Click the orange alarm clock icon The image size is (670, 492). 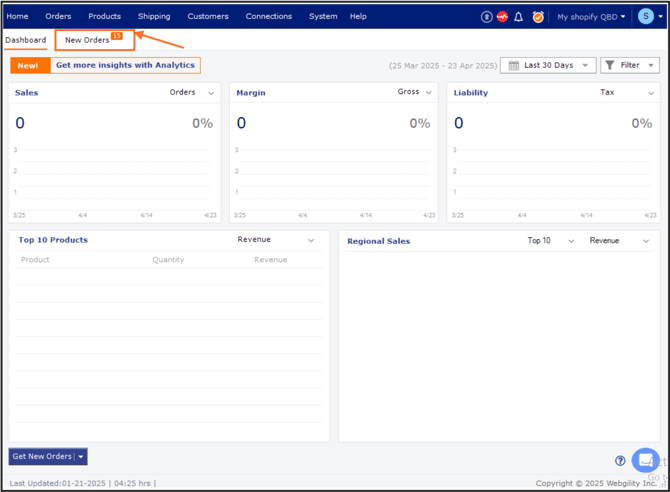pos(538,17)
